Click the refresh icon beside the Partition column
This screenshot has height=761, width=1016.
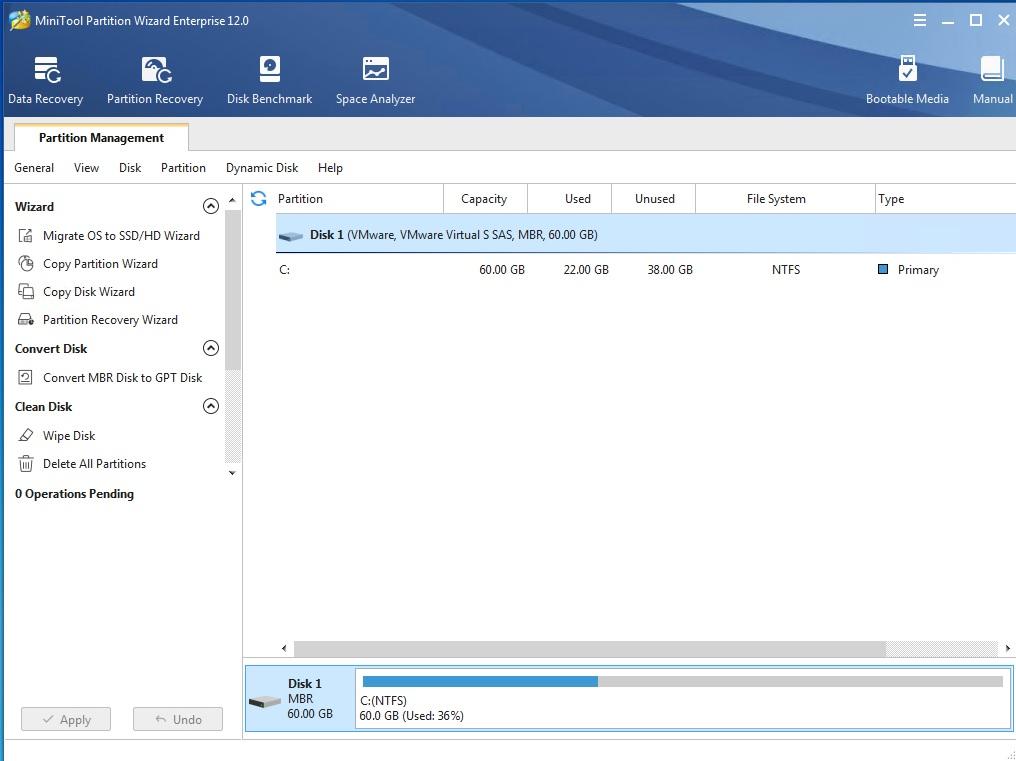coord(259,198)
